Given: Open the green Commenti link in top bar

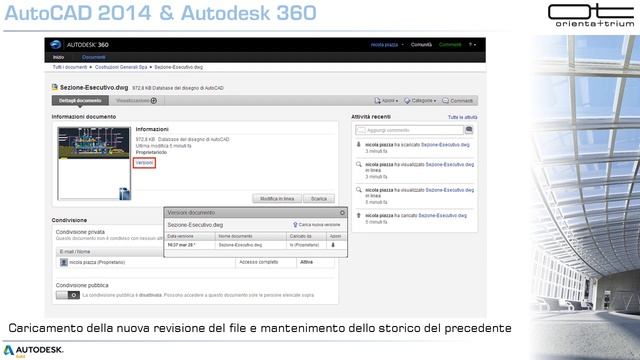Looking at the screenshot, I should click(450, 44).
